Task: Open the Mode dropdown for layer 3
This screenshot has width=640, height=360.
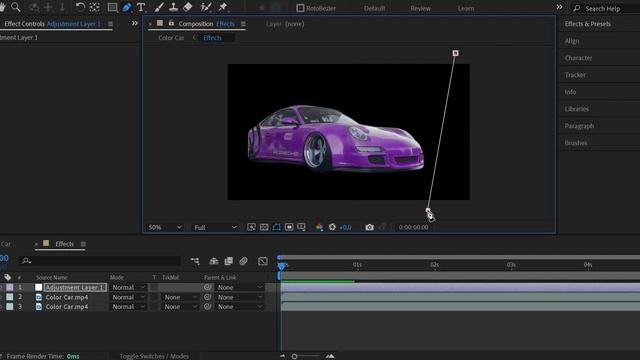Action: pos(128,307)
